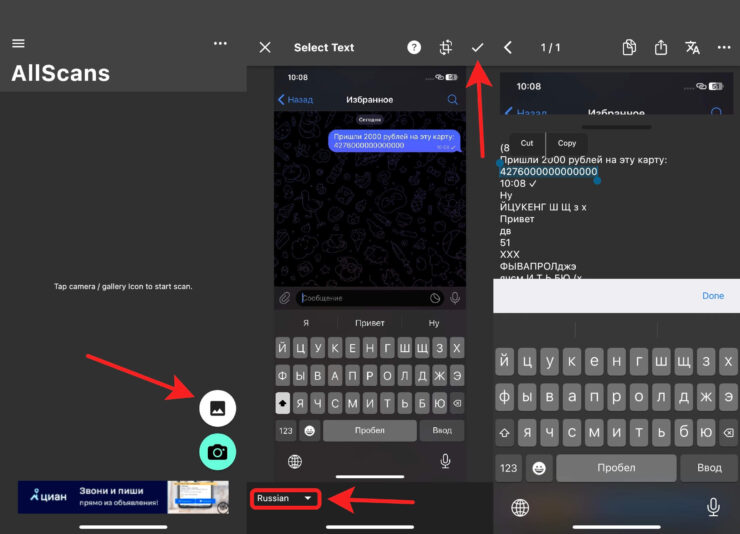Choose Copy in the text popup menu
The width and height of the screenshot is (740, 534).
click(x=567, y=143)
